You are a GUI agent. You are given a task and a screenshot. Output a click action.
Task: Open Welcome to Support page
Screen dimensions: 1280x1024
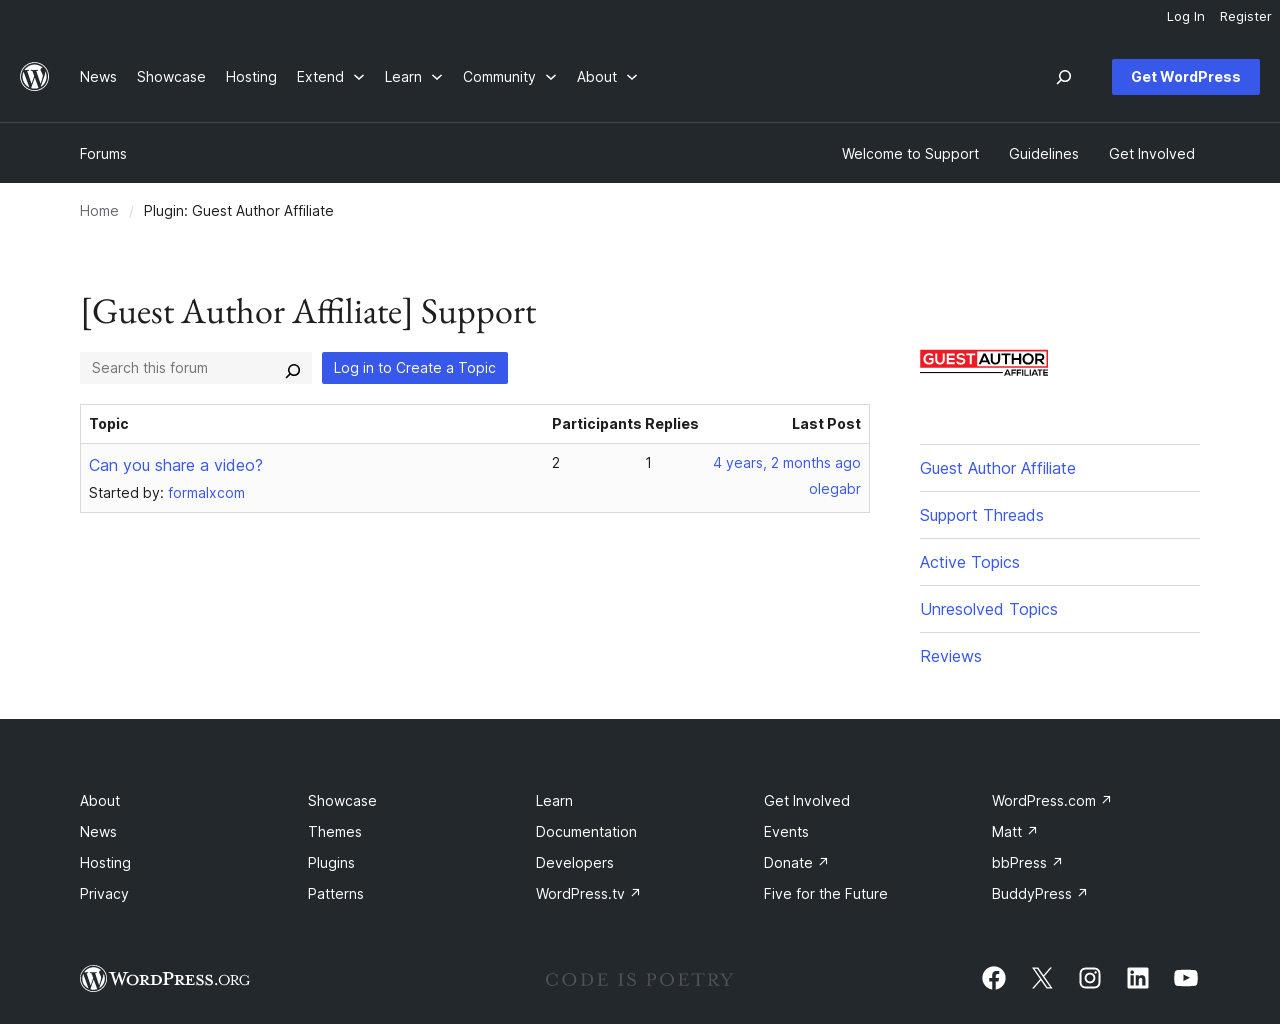pos(910,154)
